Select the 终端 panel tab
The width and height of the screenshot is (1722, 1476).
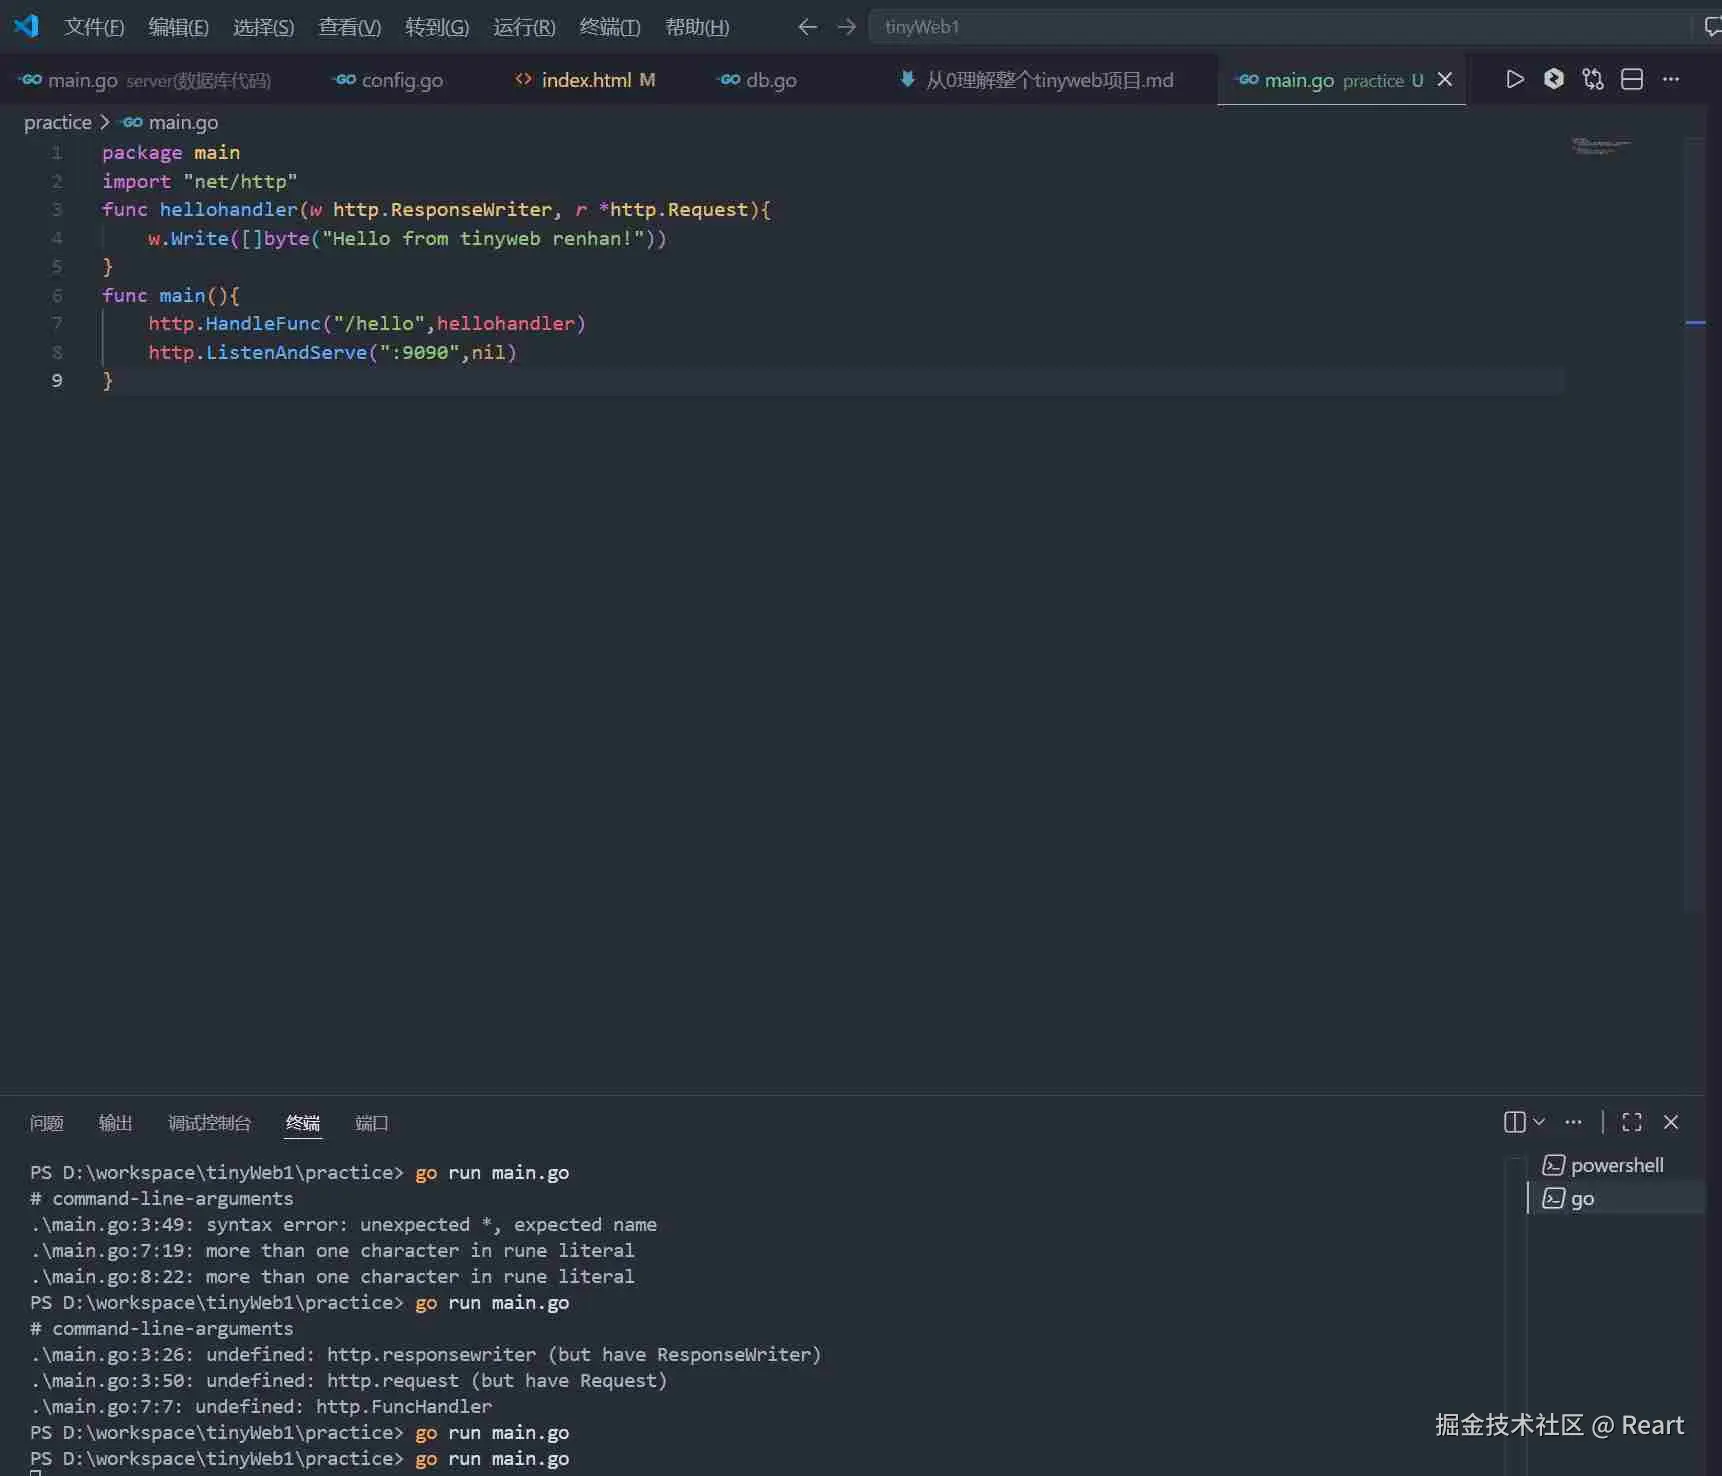tap(303, 1122)
